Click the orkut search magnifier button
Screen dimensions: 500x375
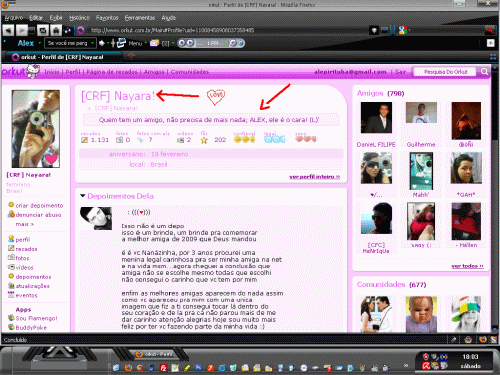[x=484, y=72]
